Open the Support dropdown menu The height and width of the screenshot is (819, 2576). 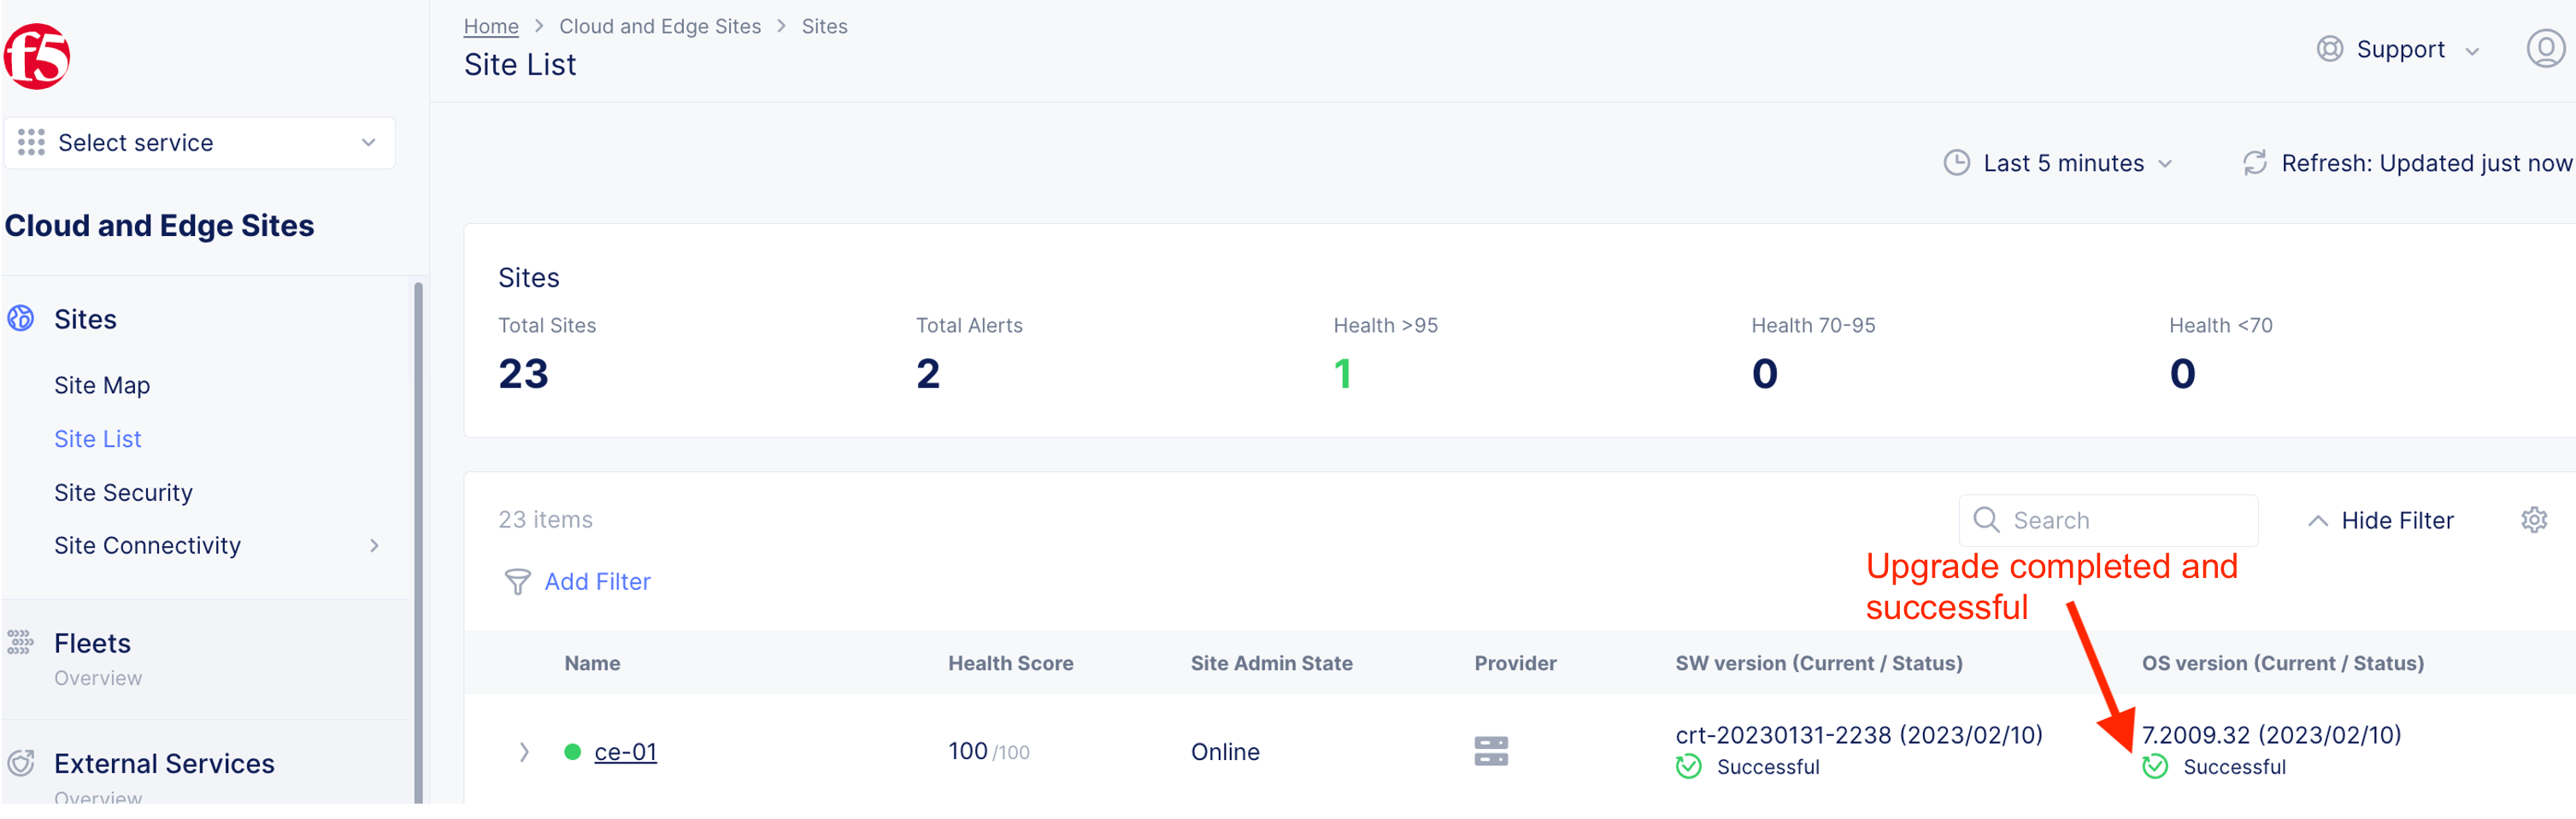point(2398,49)
